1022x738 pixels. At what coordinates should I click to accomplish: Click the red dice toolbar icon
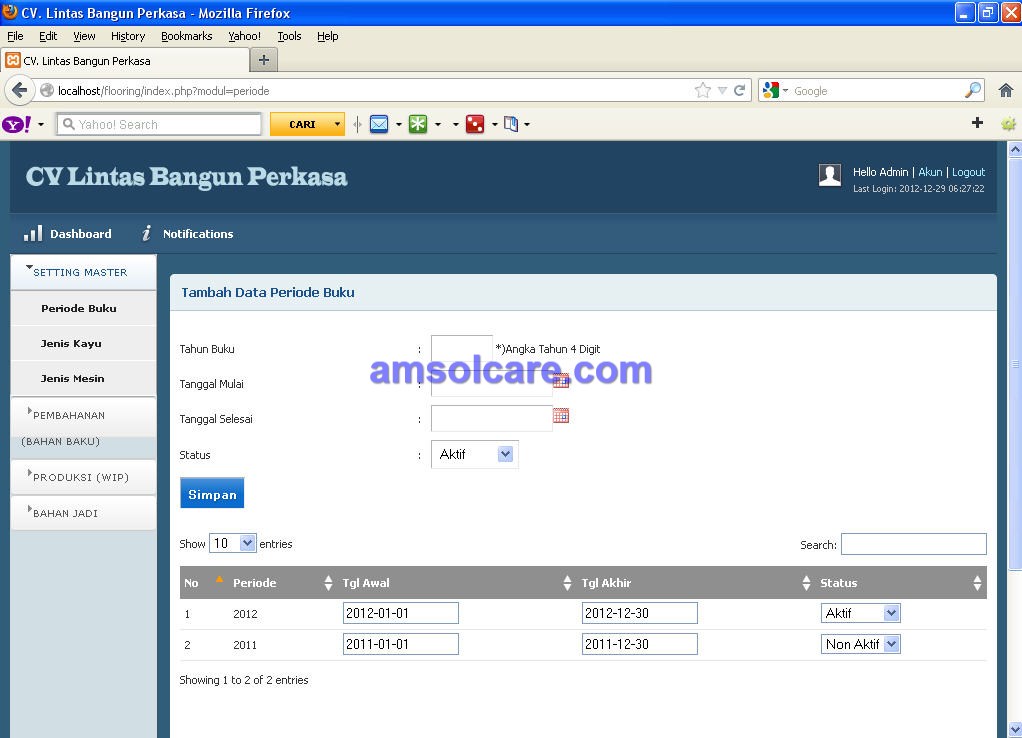click(x=474, y=124)
